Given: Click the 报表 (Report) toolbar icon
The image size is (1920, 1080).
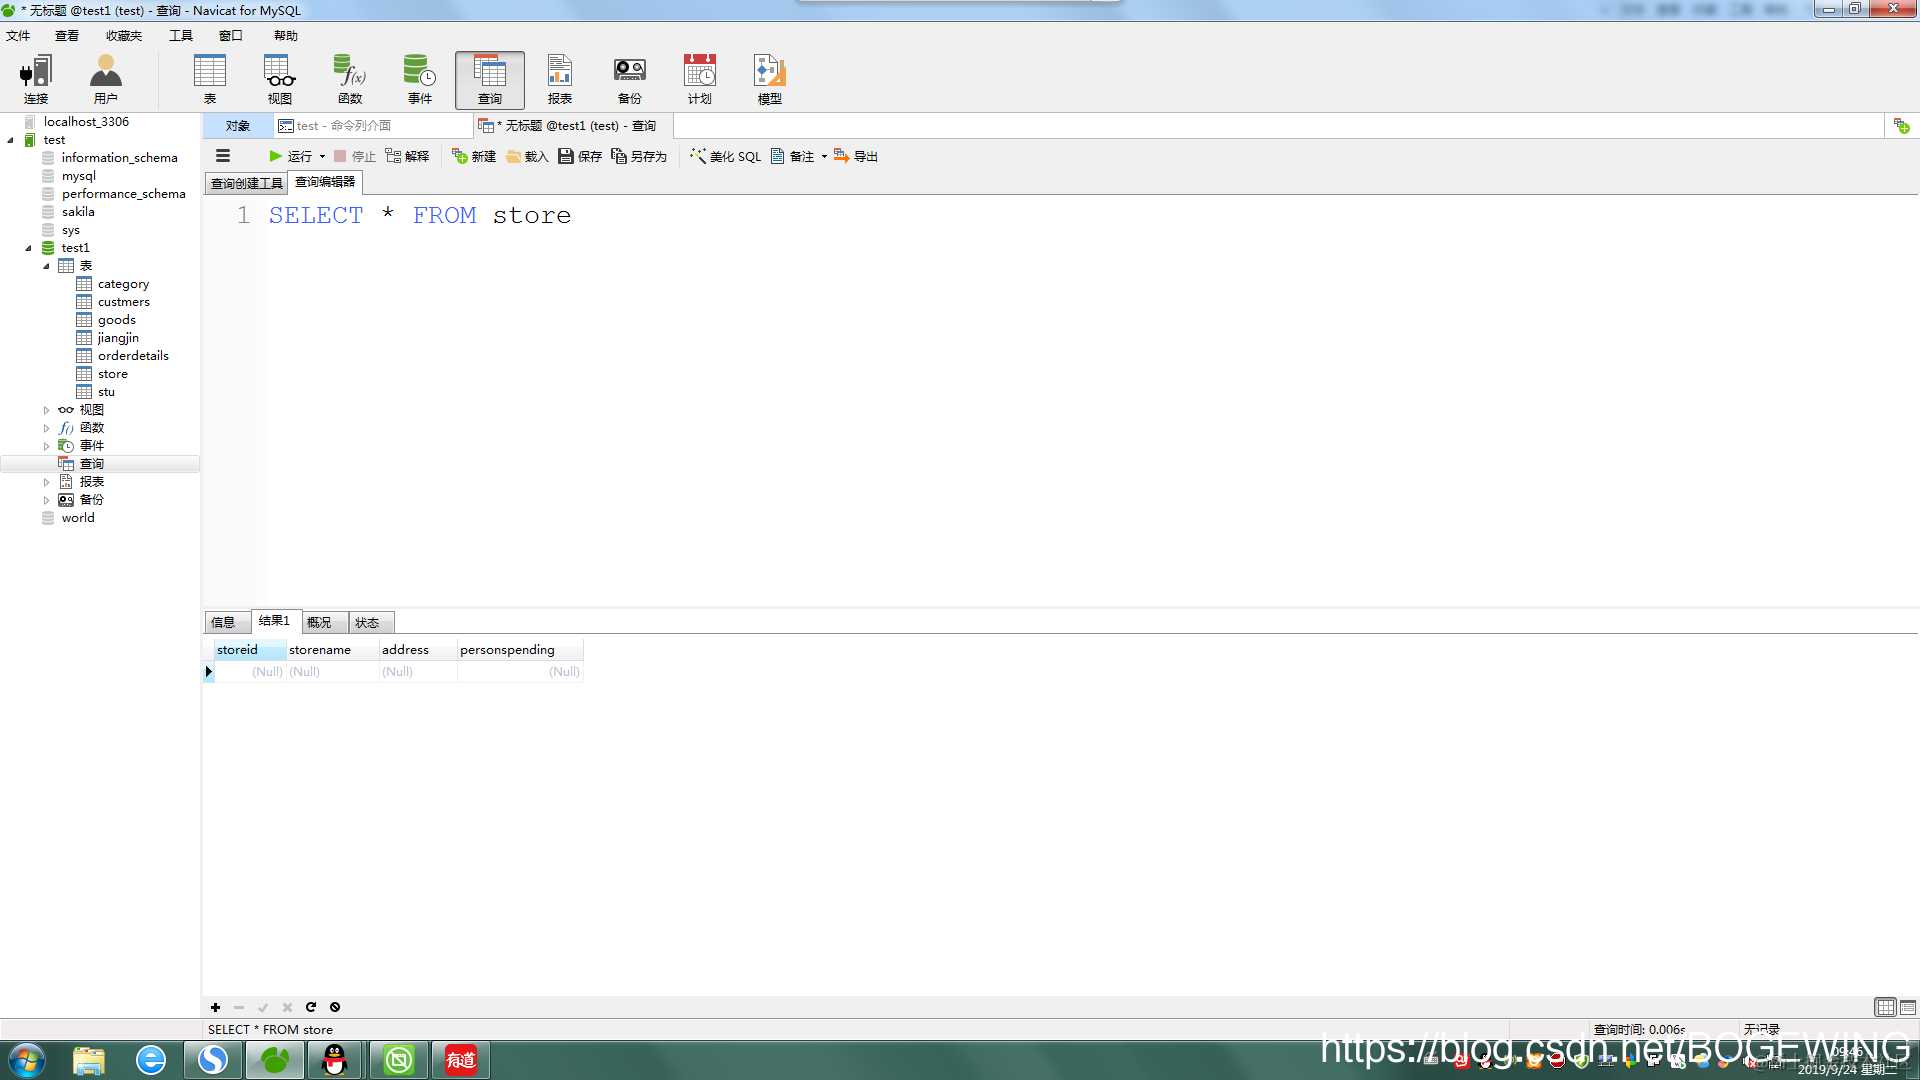Looking at the screenshot, I should 559,79.
